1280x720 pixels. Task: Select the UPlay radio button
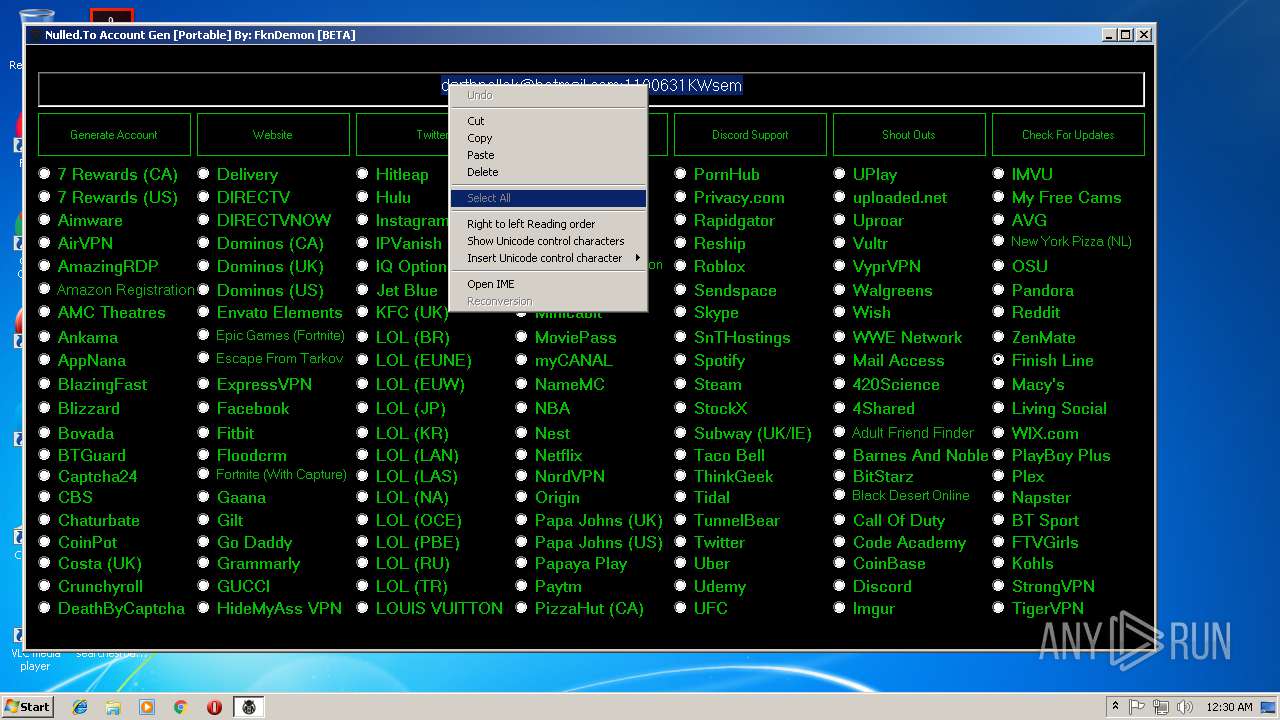coord(839,174)
